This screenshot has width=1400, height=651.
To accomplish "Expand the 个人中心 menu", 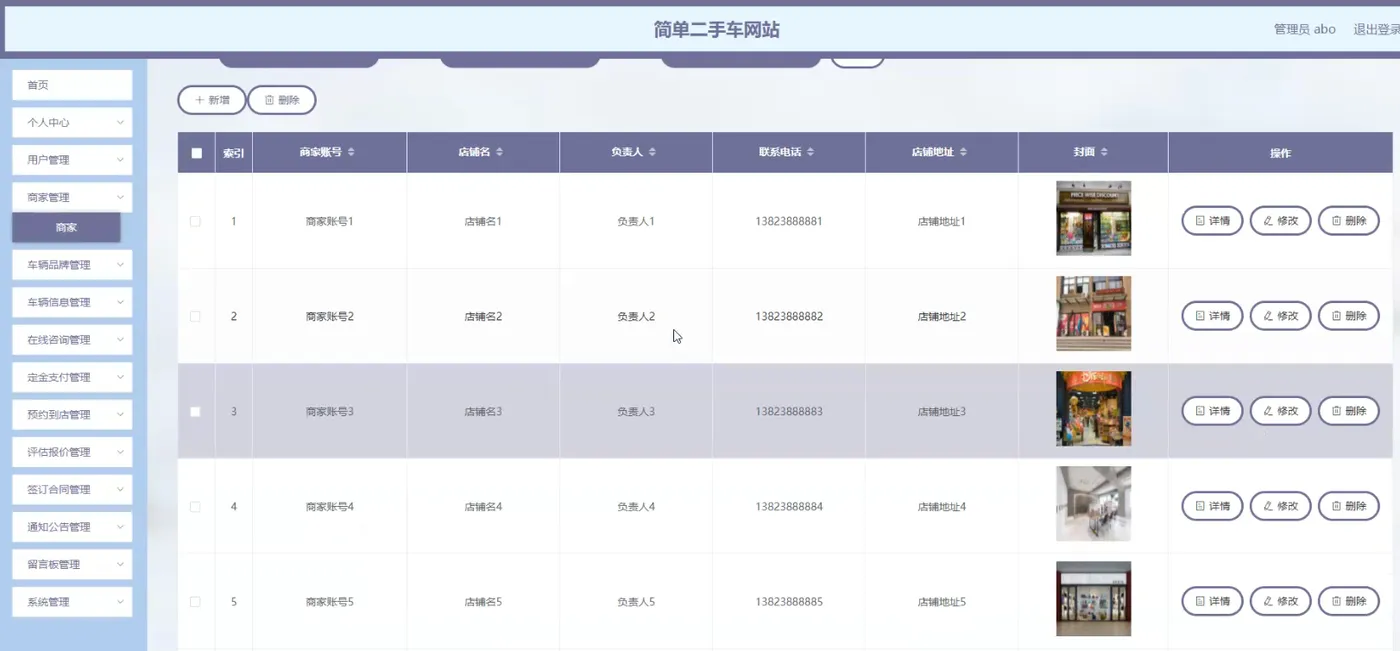I will tap(72, 122).
